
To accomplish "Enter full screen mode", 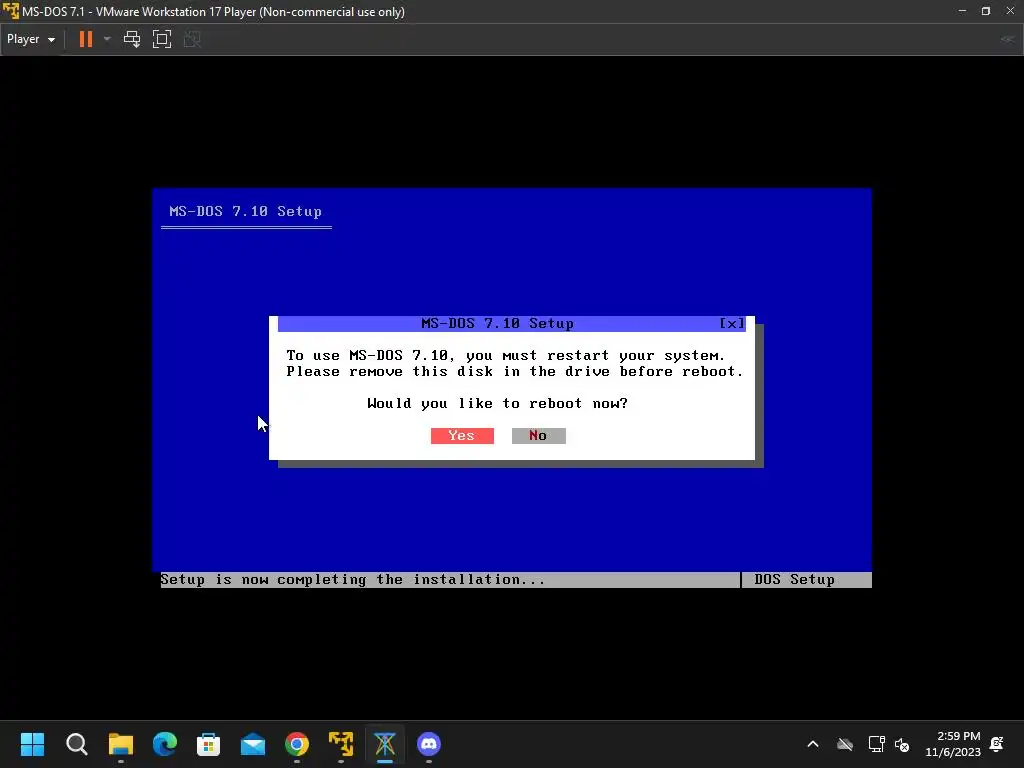I will point(162,39).
